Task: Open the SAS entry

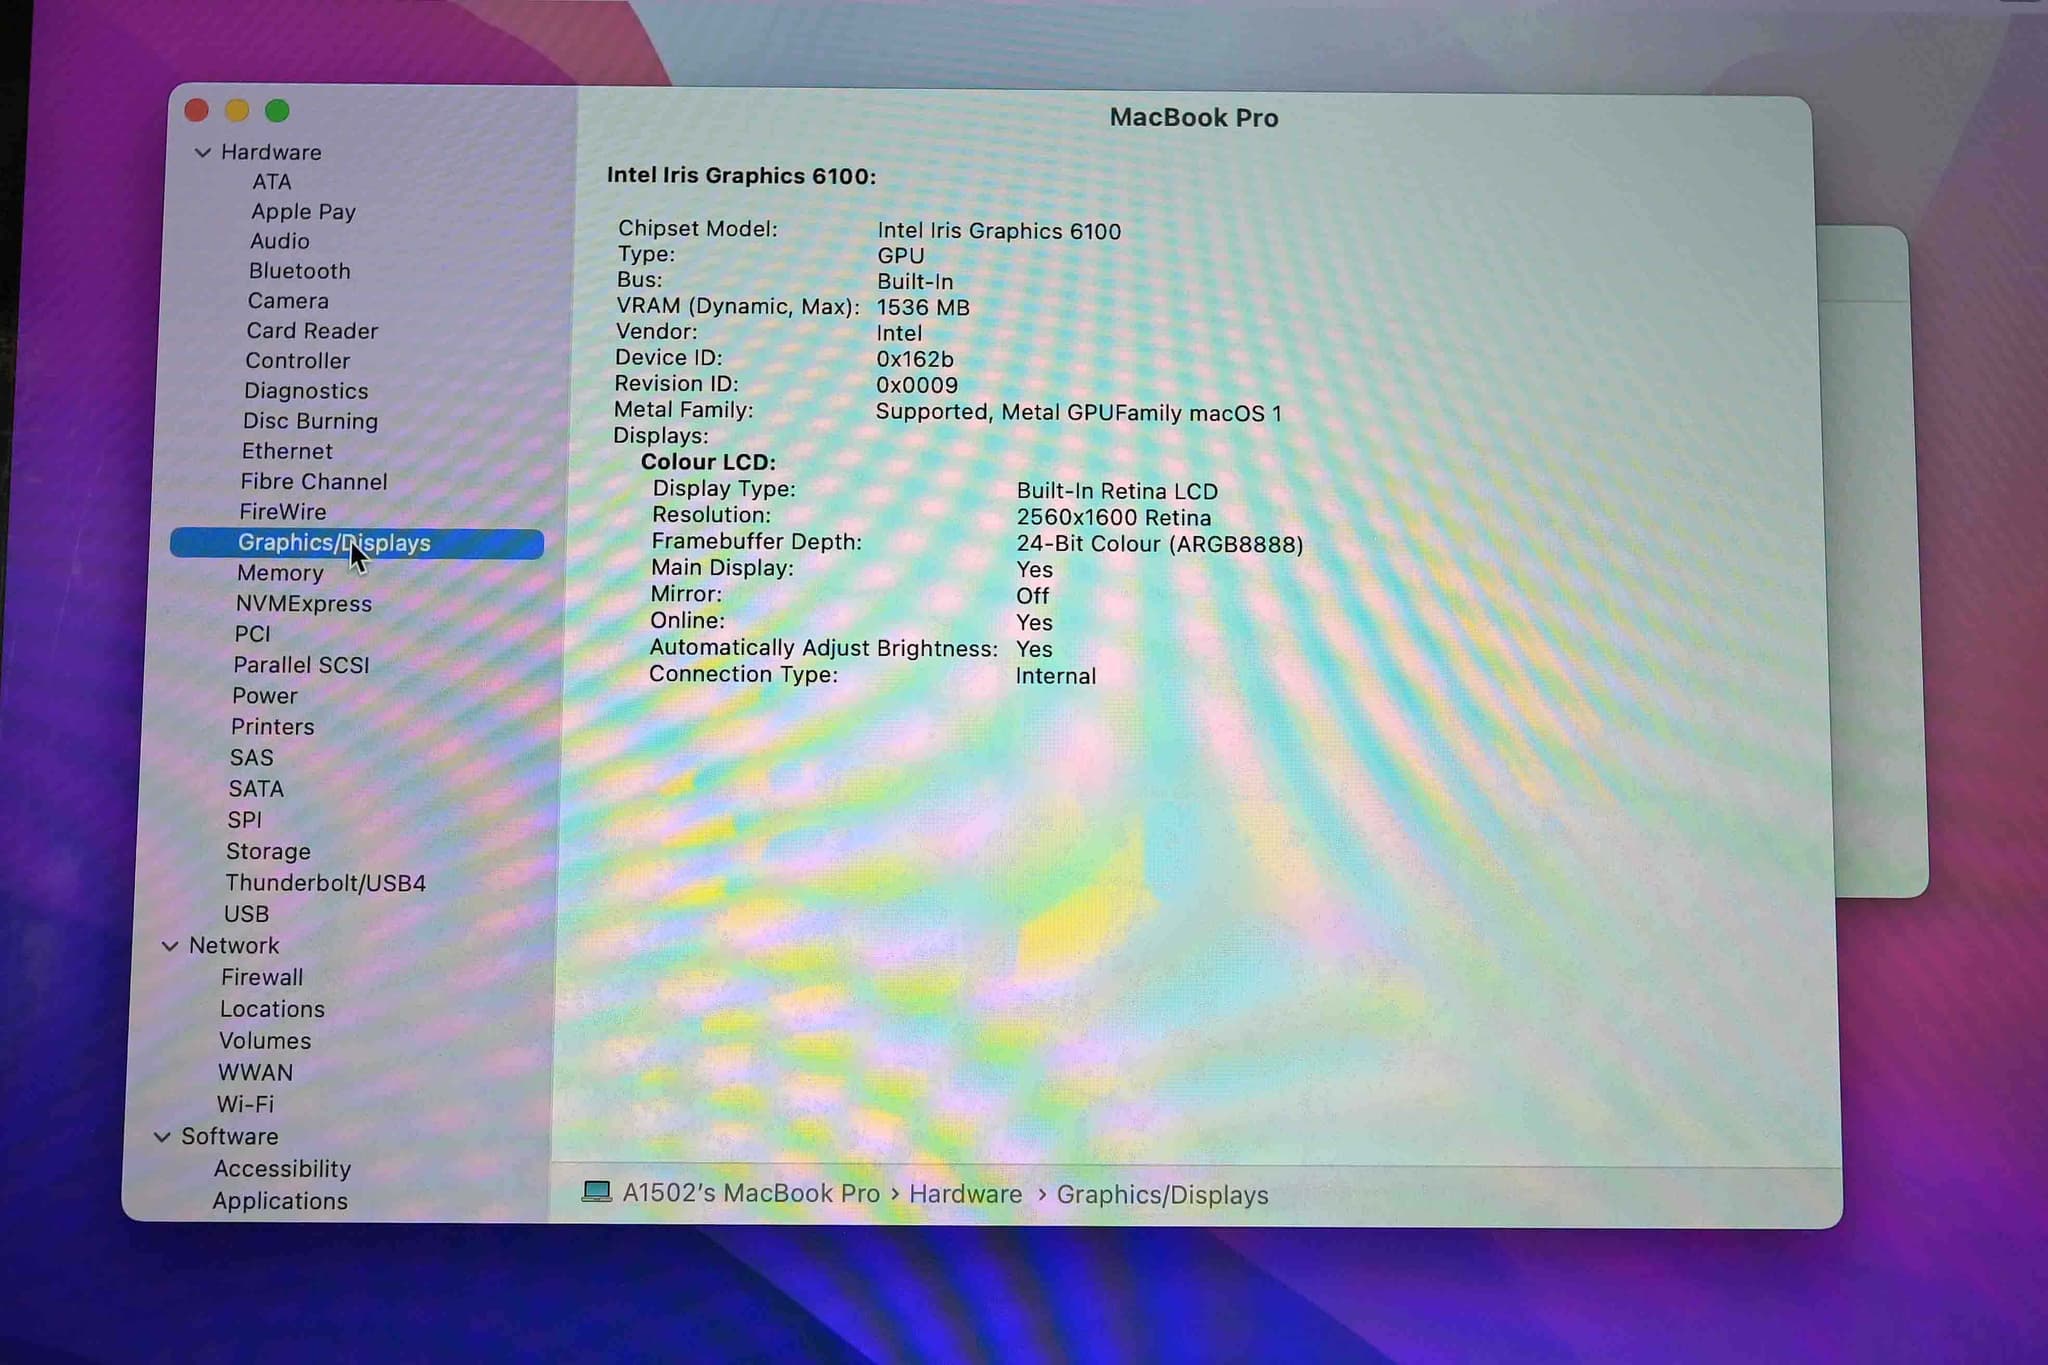Action: click(251, 758)
